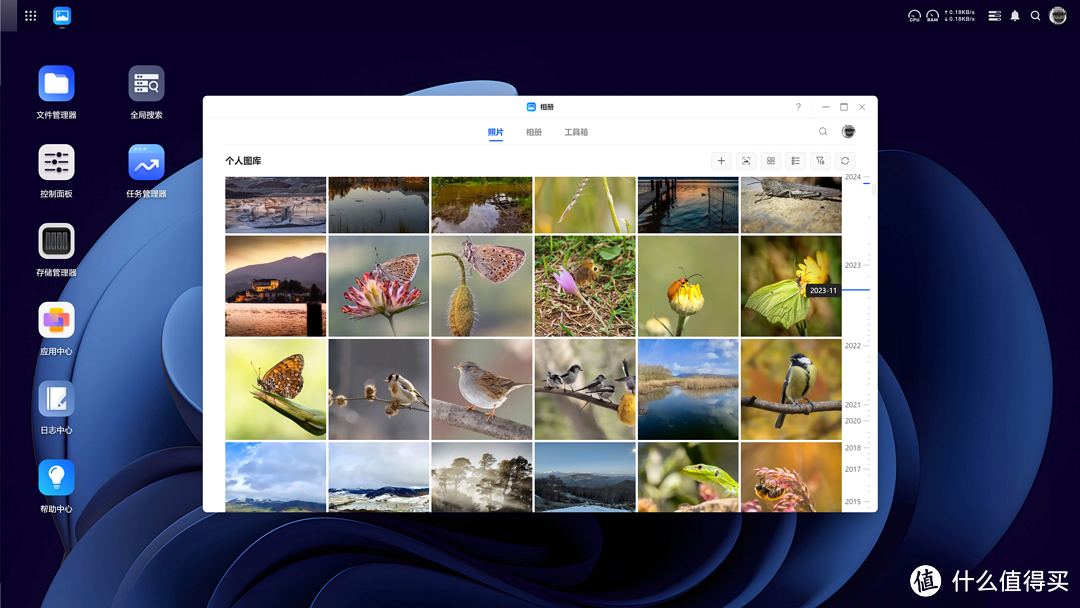Open the butterfly on pink flower photo
Image resolution: width=1080 pixels, height=608 pixels.
[379, 286]
